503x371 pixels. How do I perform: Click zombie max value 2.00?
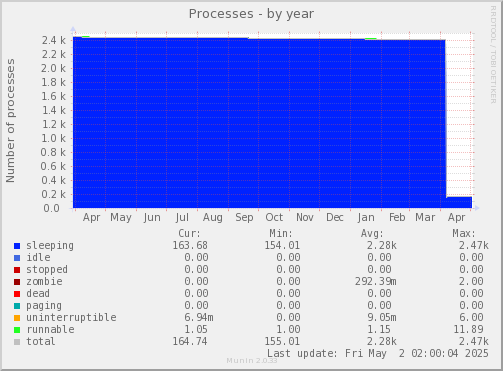coord(471,281)
